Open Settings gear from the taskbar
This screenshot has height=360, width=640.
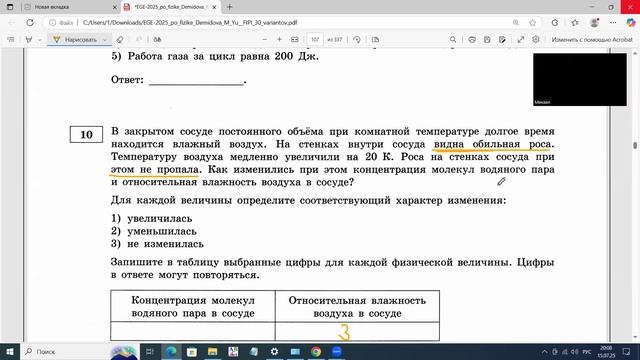[274, 351]
